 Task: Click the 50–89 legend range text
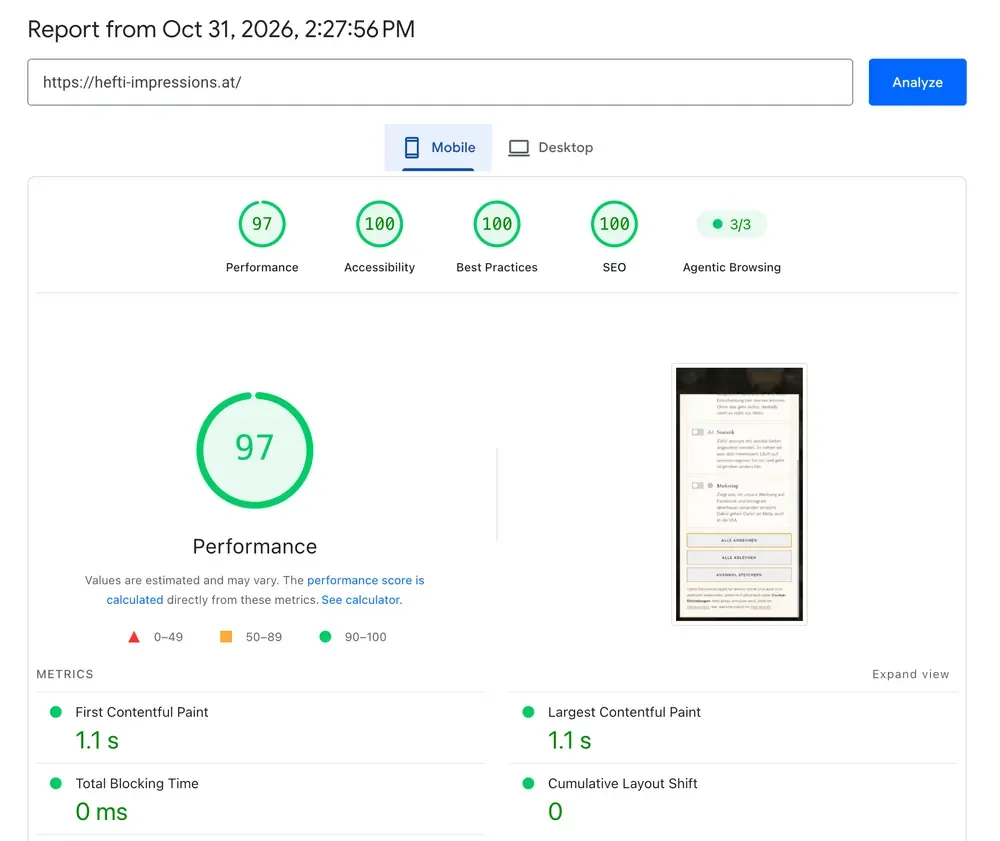point(263,637)
